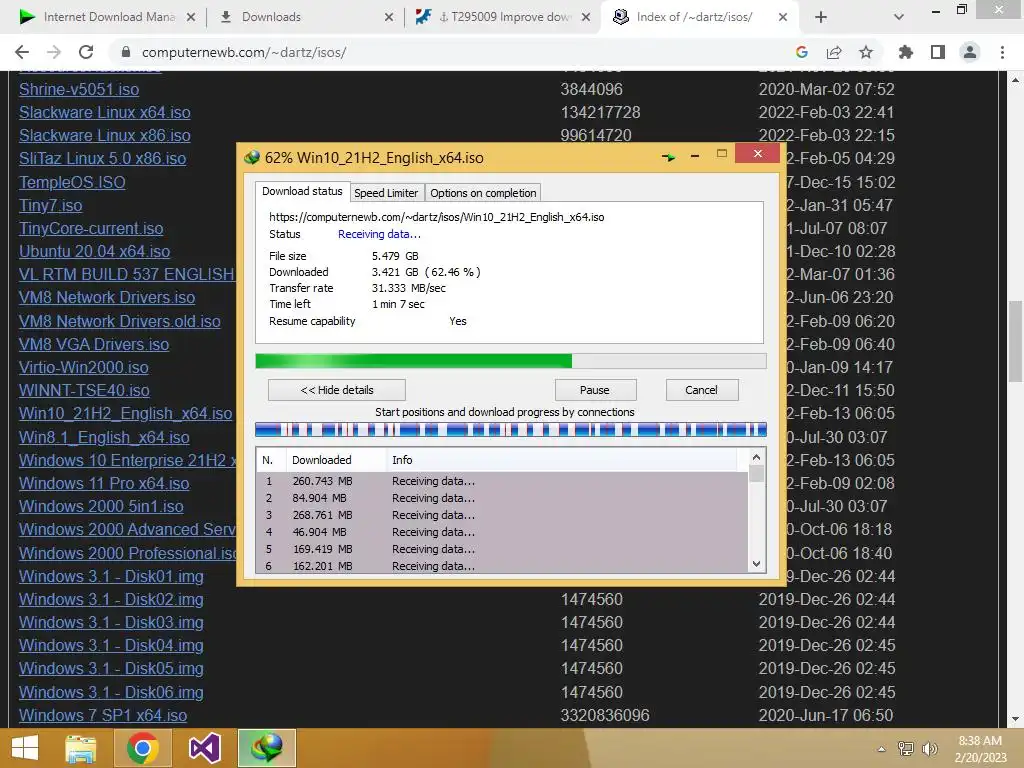Maximize the IDM download dialog
Viewport: 1024px width, 768px height.
722,153
